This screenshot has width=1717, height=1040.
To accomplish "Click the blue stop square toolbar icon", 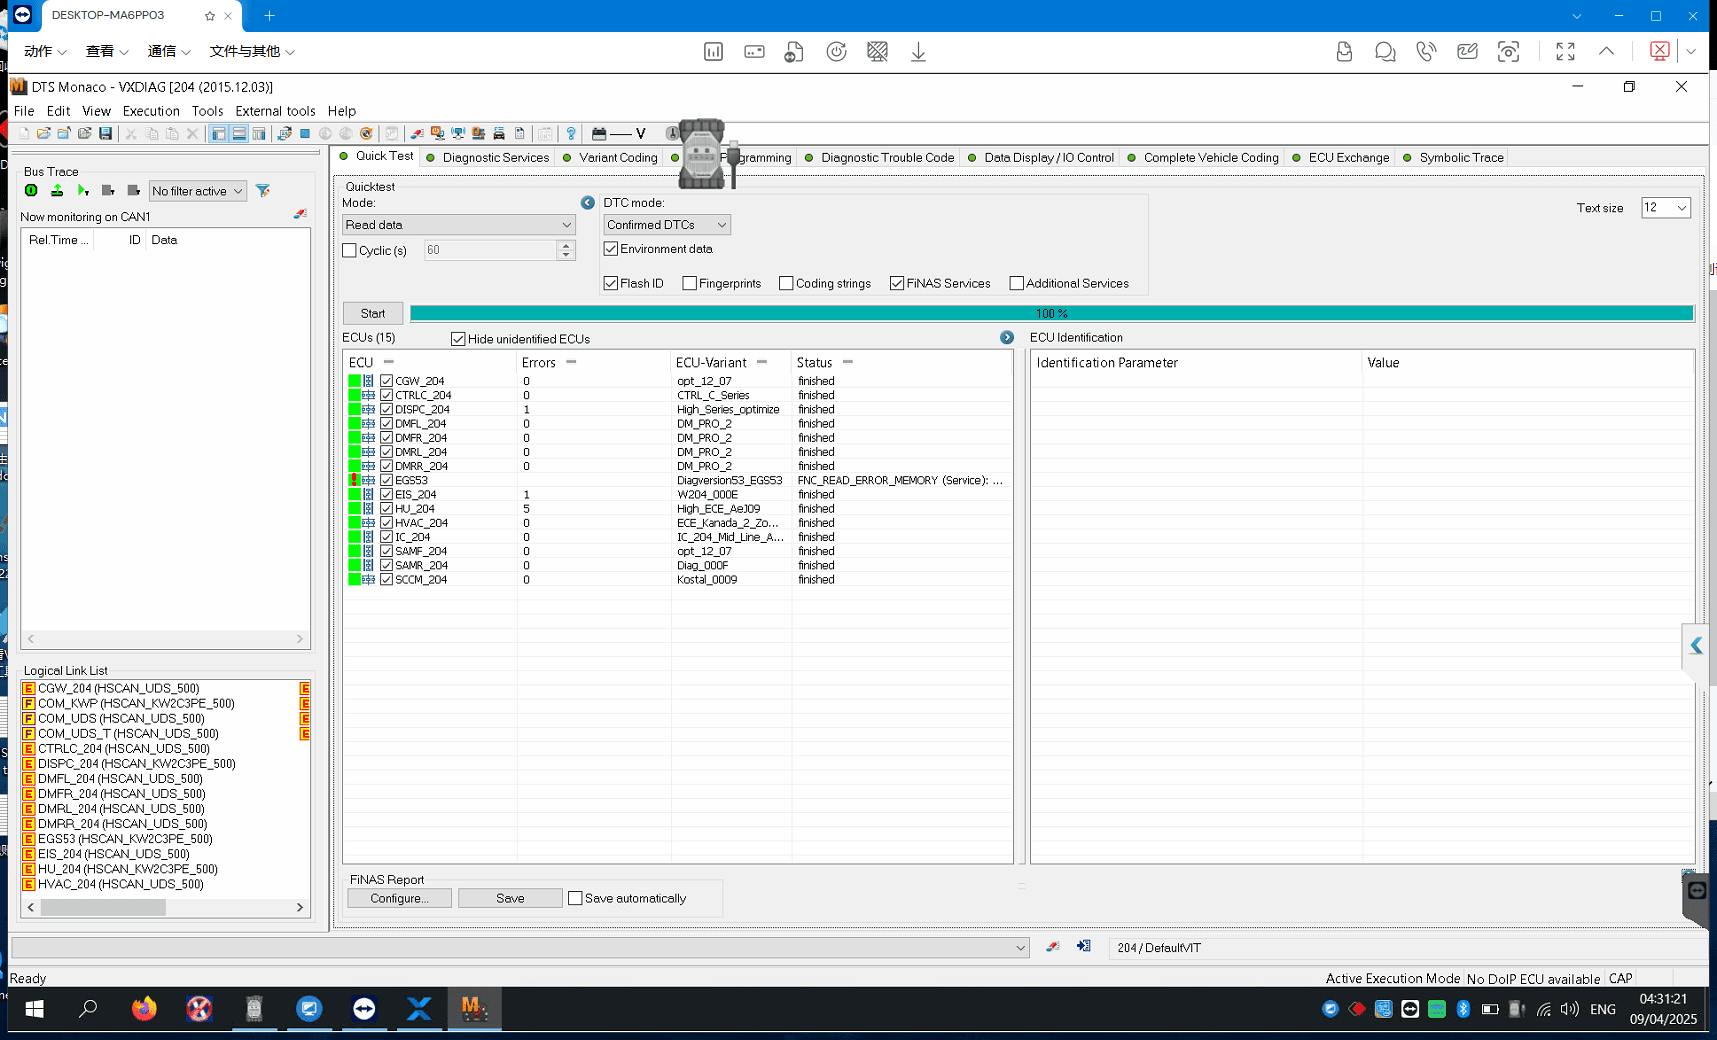I will click(305, 133).
